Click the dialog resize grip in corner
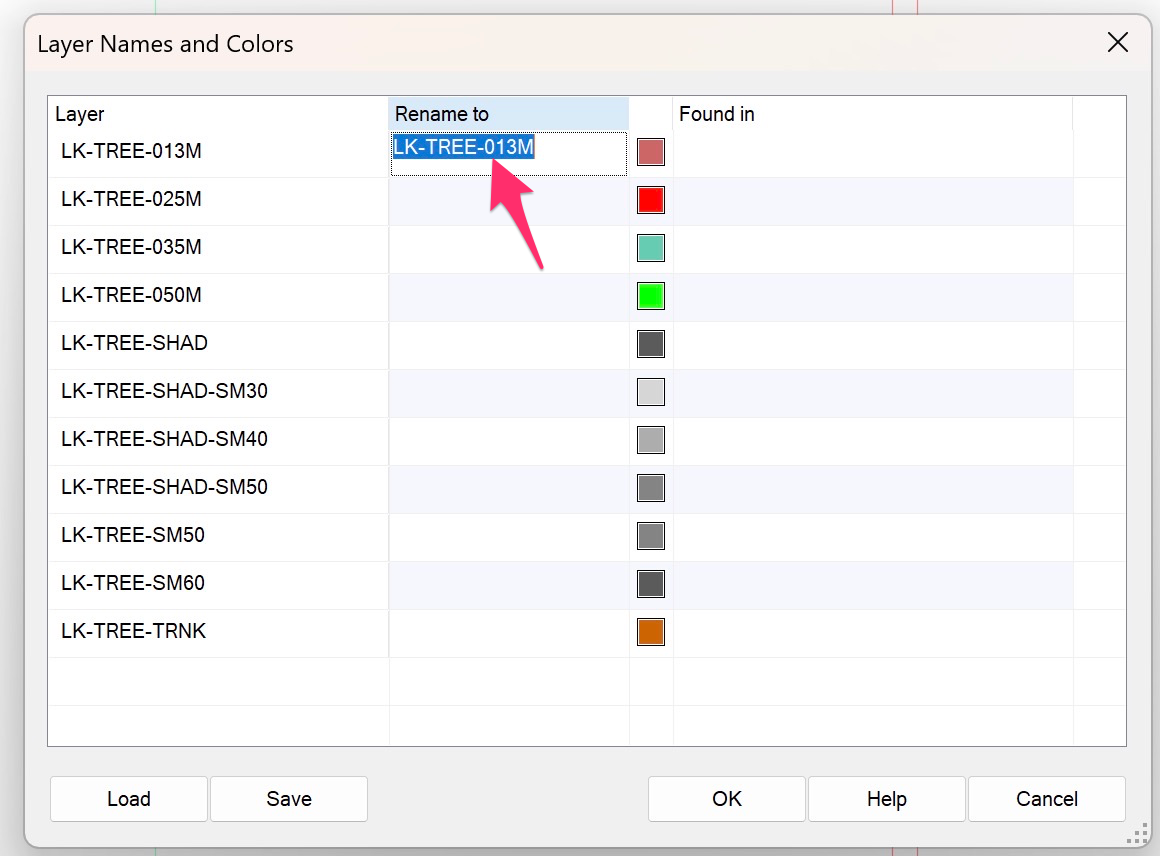The width and height of the screenshot is (1160, 856). tap(1138, 834)
